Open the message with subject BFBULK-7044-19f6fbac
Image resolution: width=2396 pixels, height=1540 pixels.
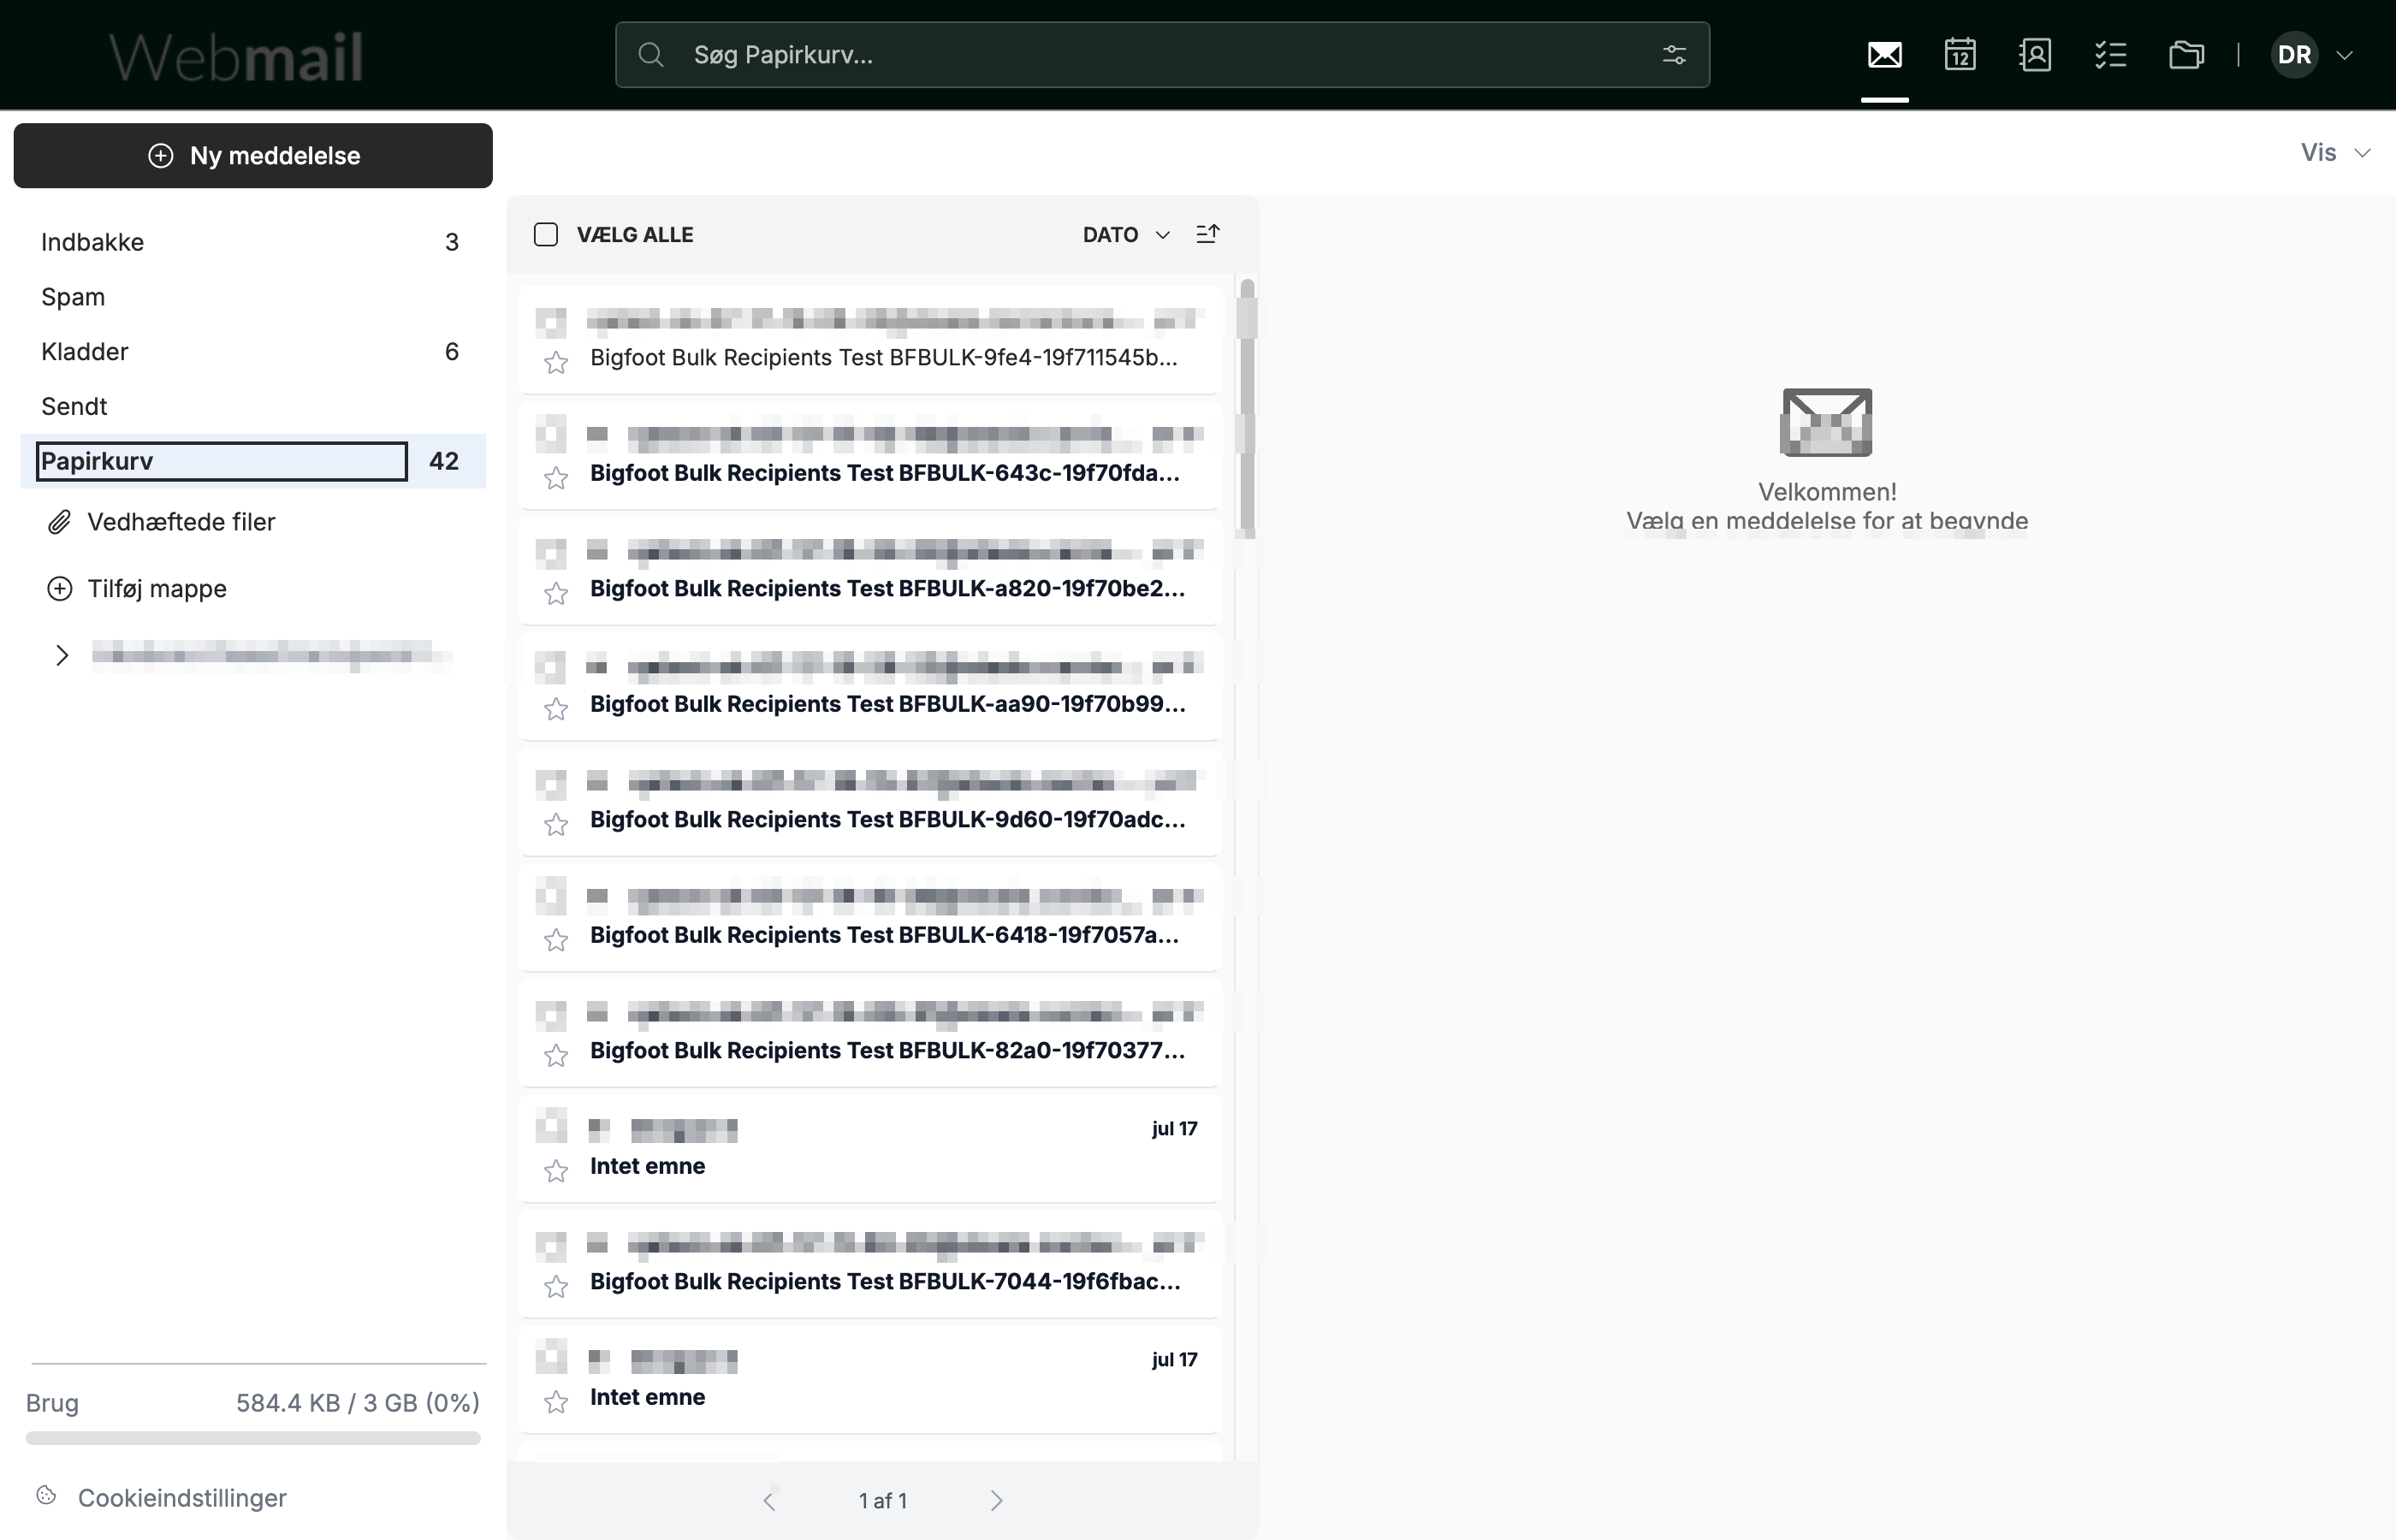[x=870, y=1264]
